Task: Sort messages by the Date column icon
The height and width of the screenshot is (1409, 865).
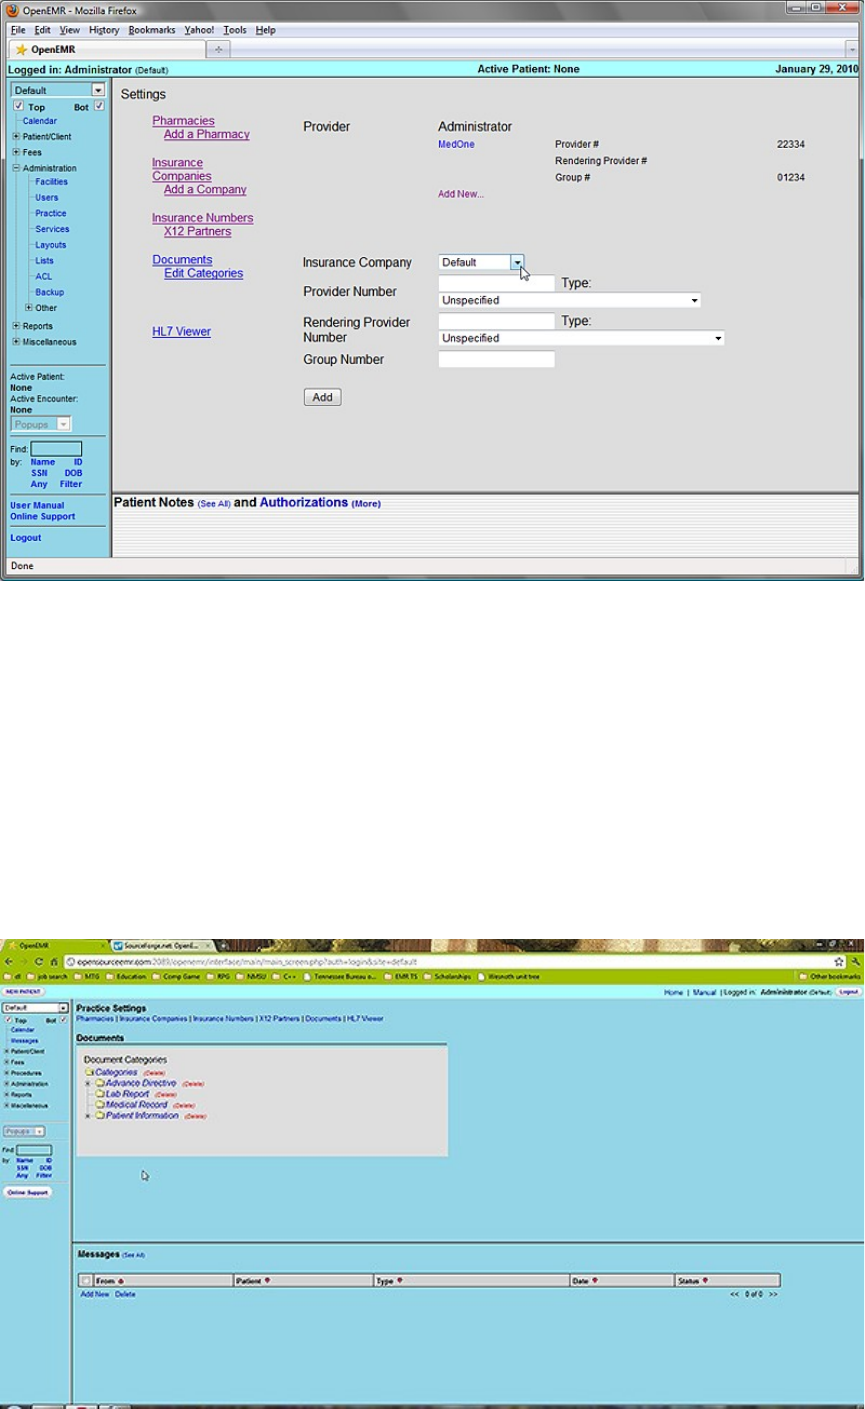Action: click(x=595, y=1280)
